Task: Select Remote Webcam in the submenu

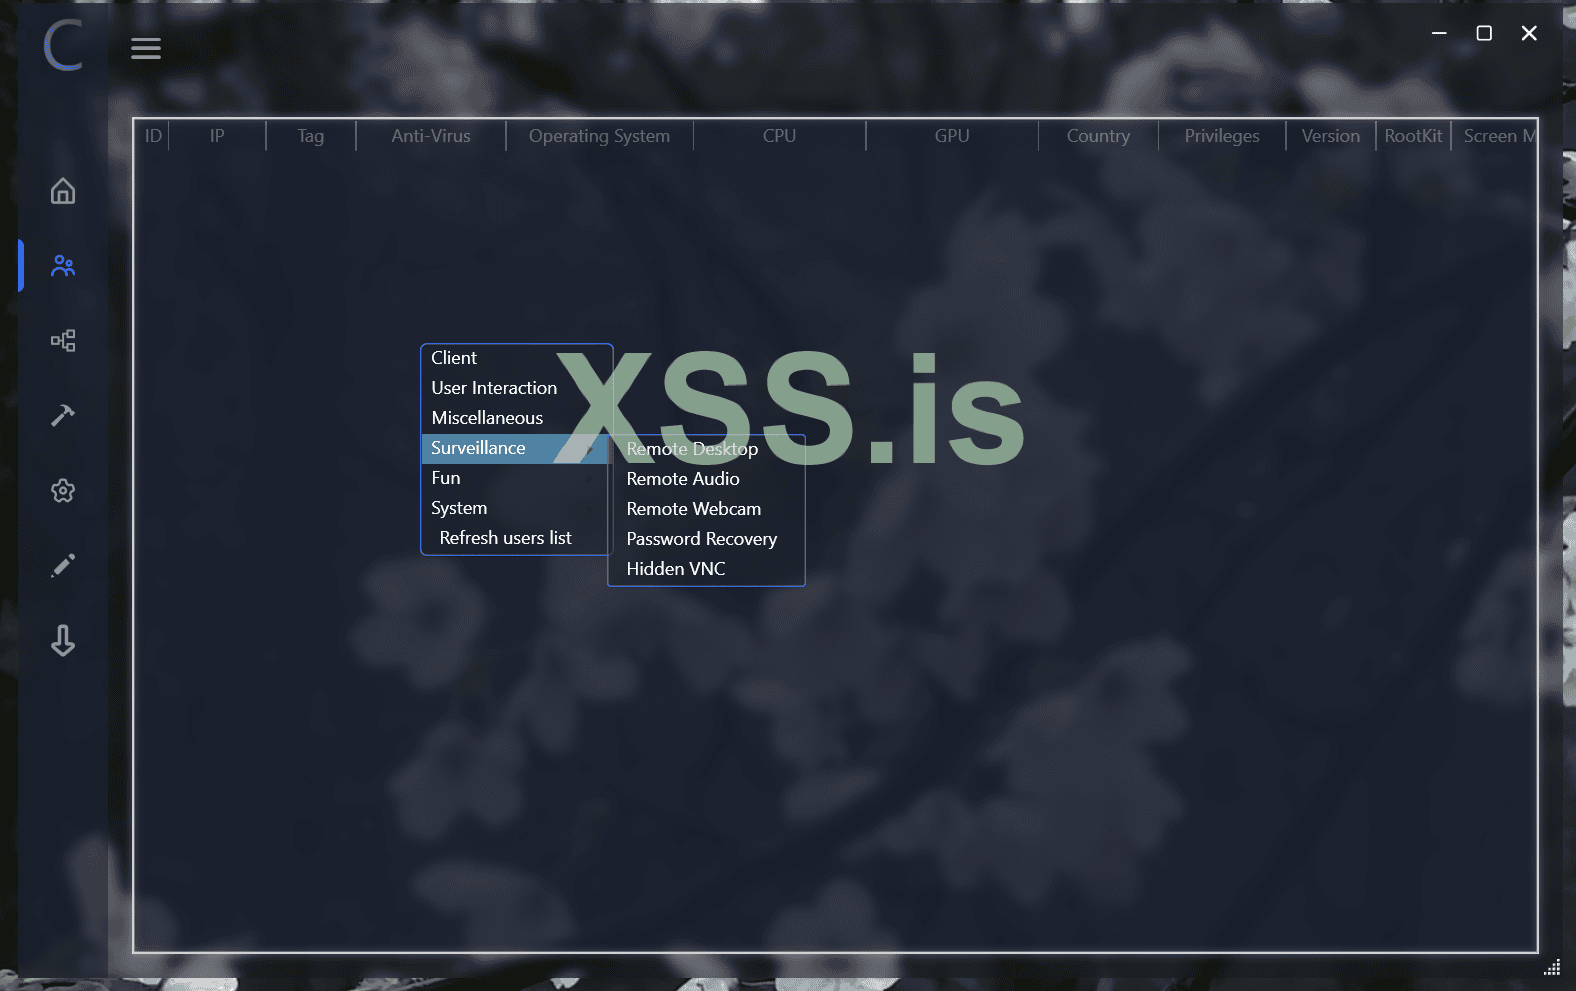Action: click(x=706, y=509)
